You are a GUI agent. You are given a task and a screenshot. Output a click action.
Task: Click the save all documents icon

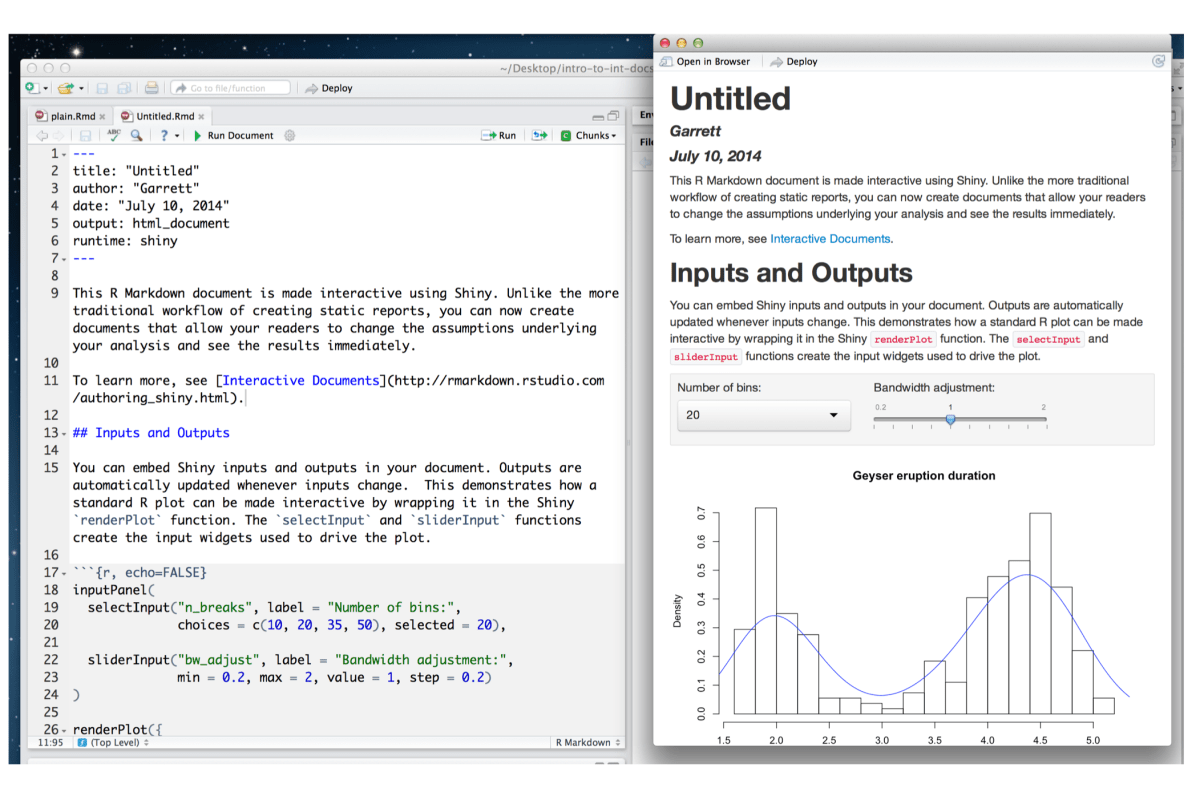point(125,88)
